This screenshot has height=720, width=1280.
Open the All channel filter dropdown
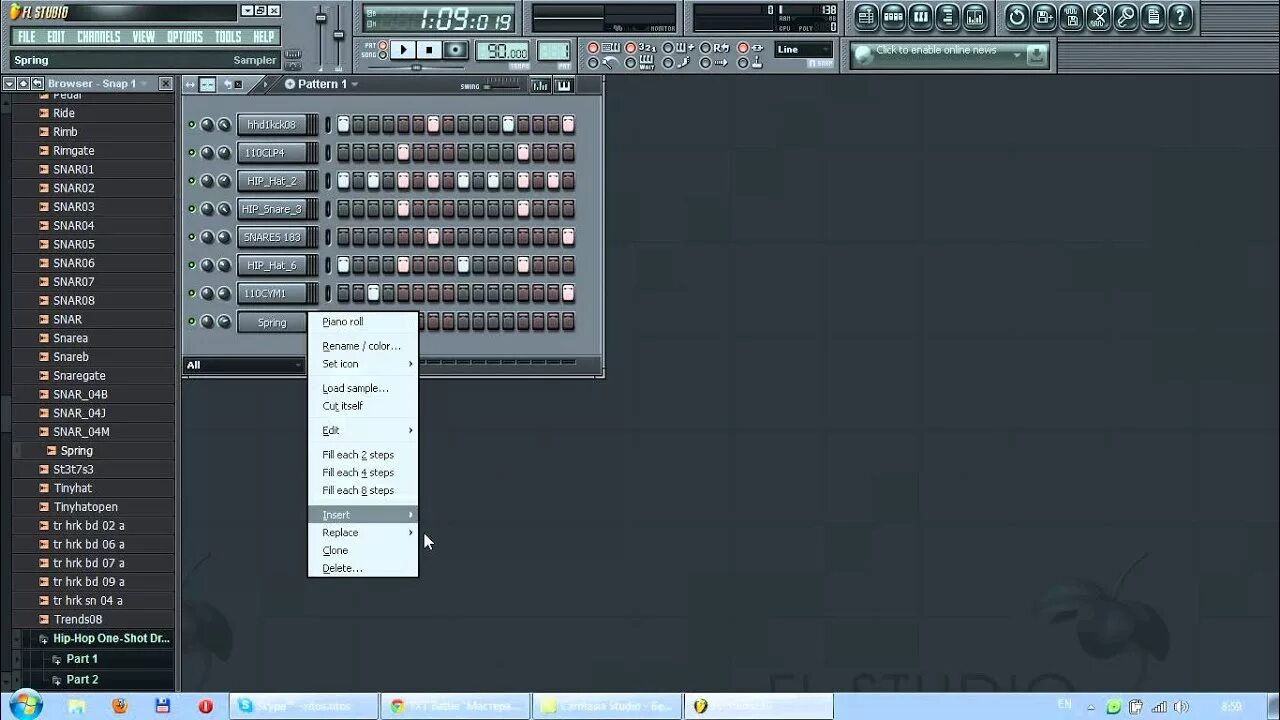243,365
